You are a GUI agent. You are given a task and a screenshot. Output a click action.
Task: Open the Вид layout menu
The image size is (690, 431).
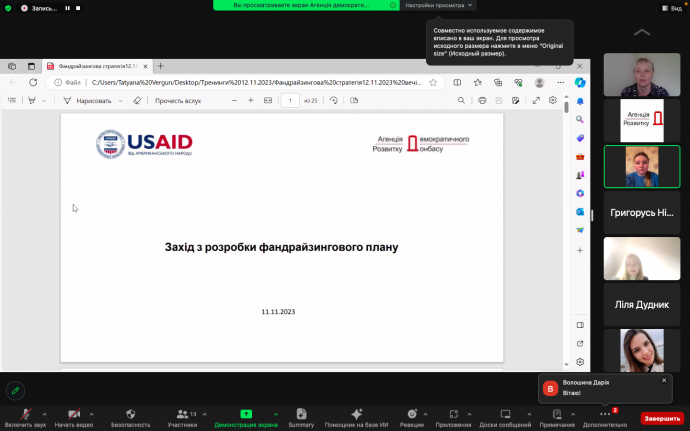tap(672, 8)
